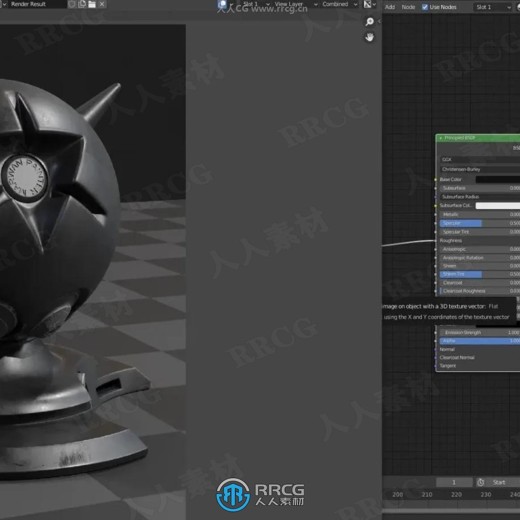Open the Add menu in node editor
The width and height of the screenshot is (520, 520).
pyautogui.click(x=390, y=7)
